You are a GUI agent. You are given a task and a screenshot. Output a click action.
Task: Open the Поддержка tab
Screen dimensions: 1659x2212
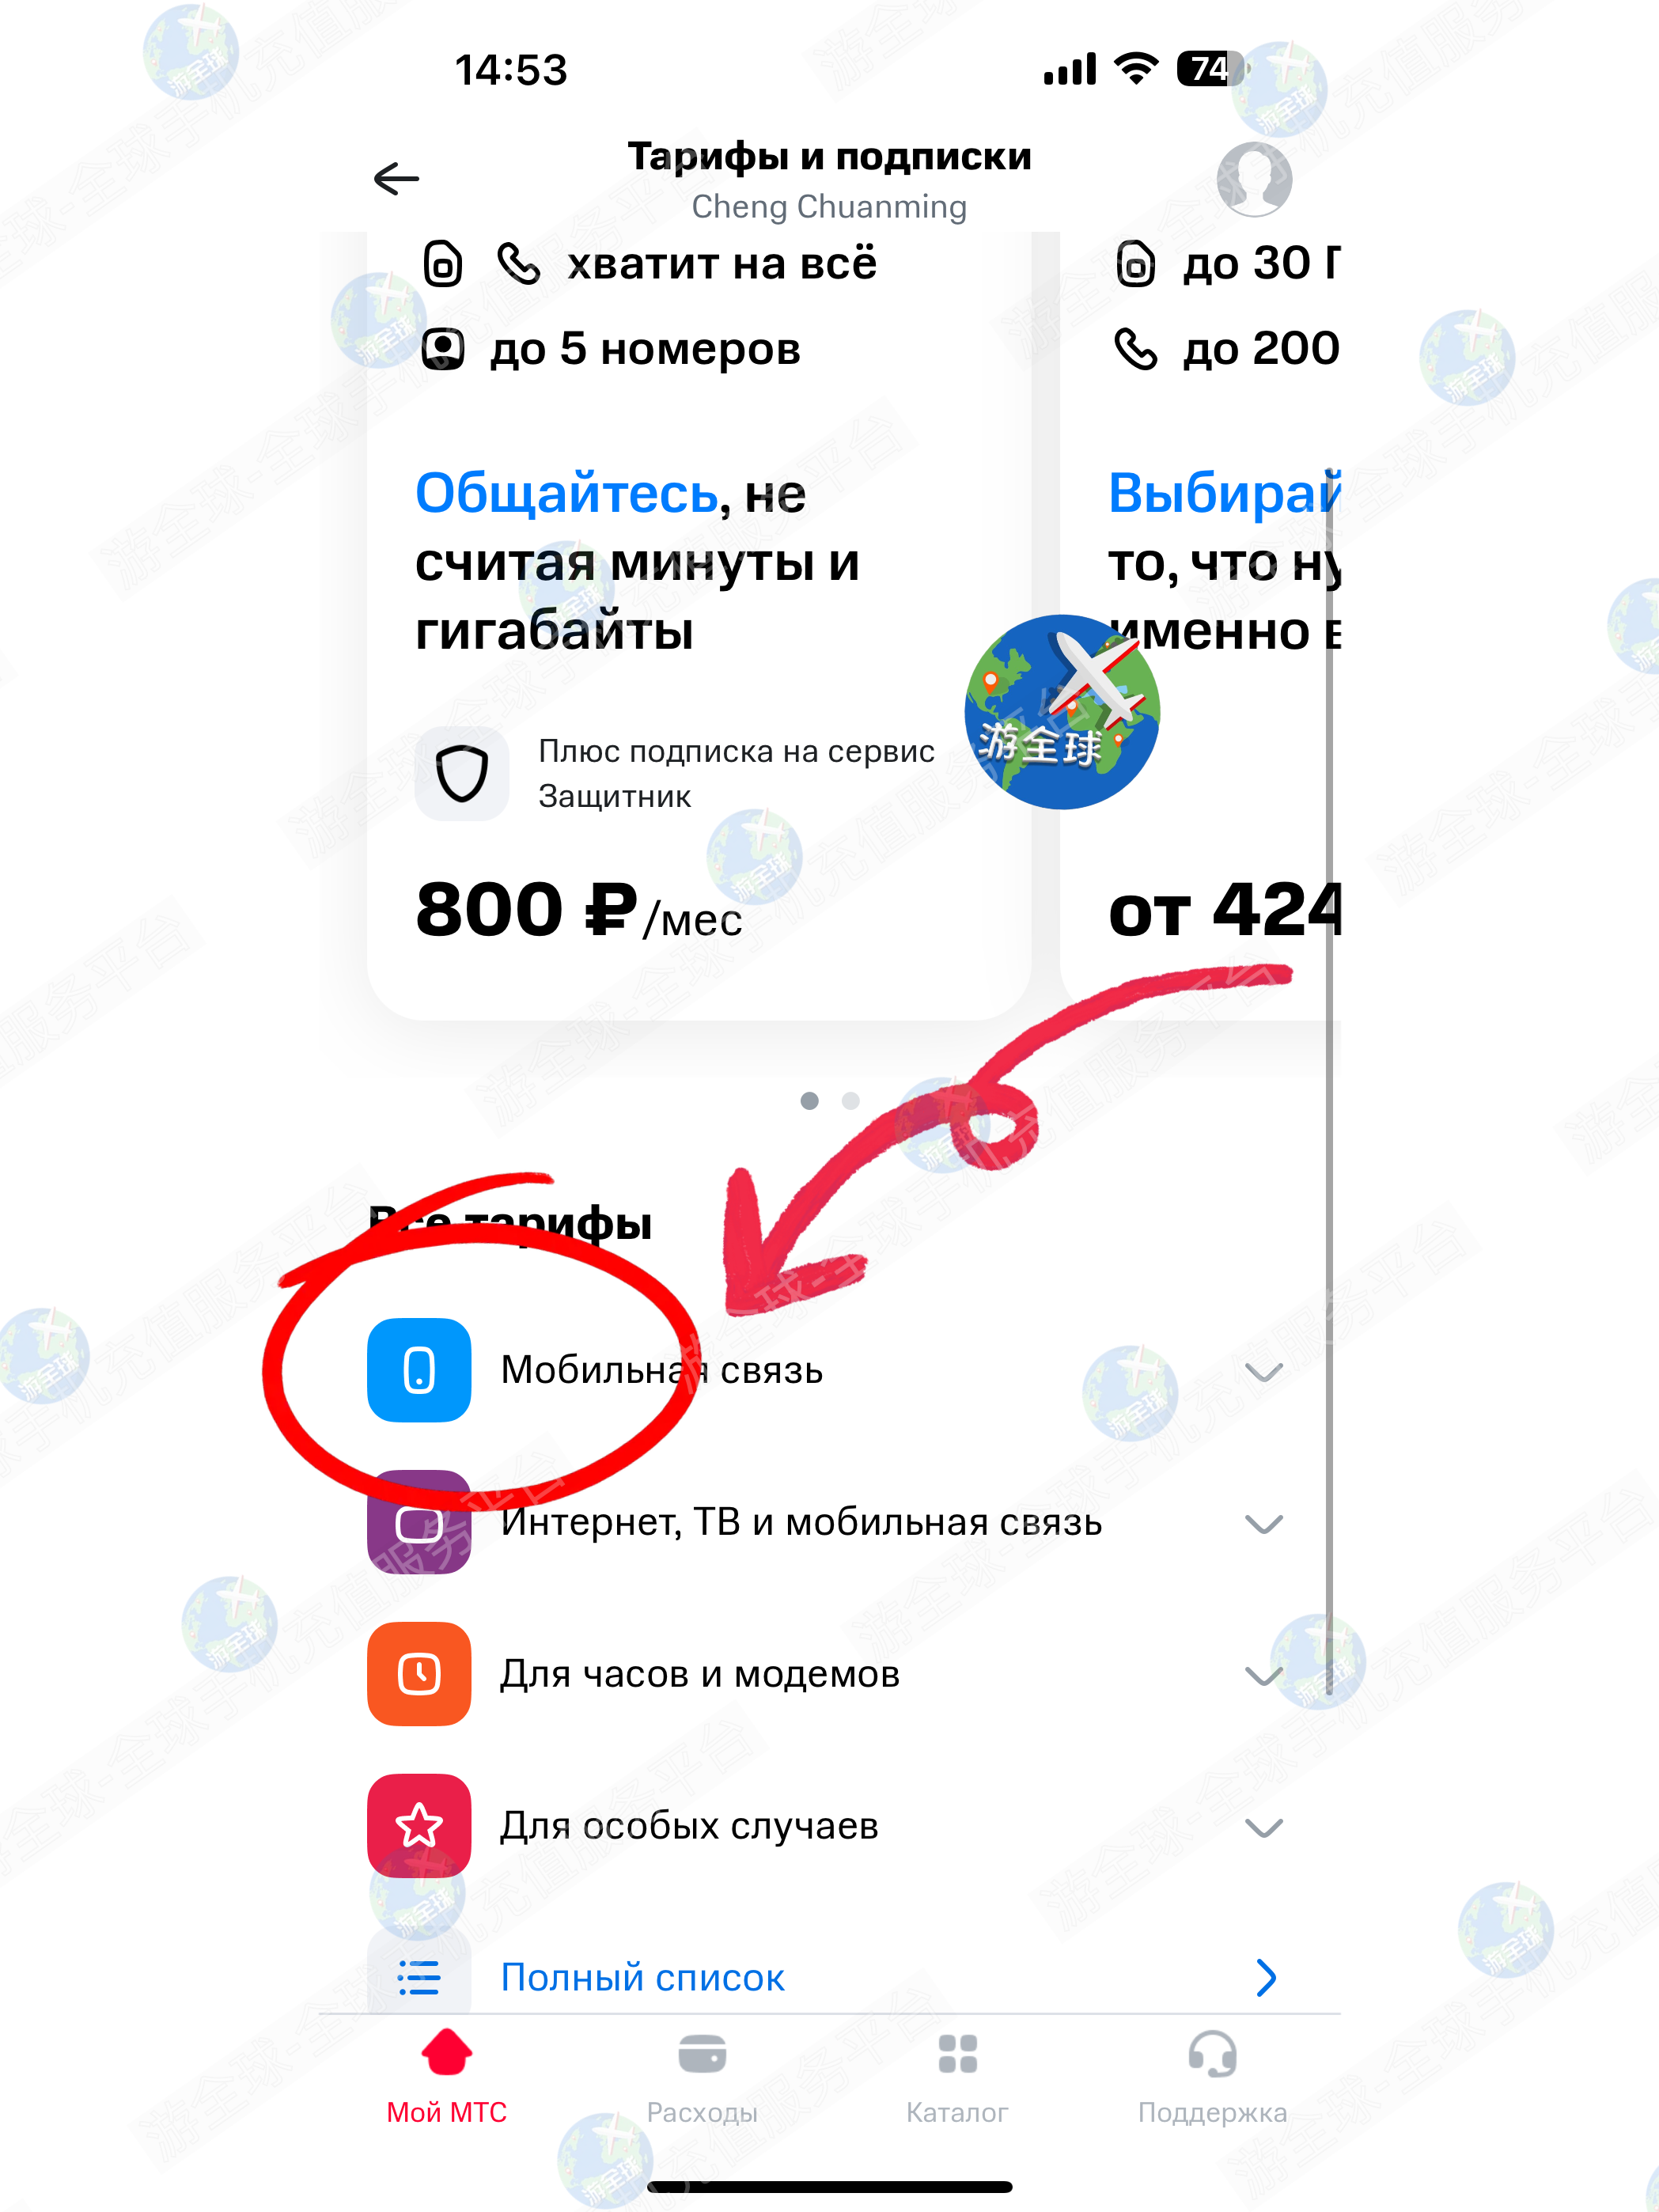(x=1212, y=2075)
